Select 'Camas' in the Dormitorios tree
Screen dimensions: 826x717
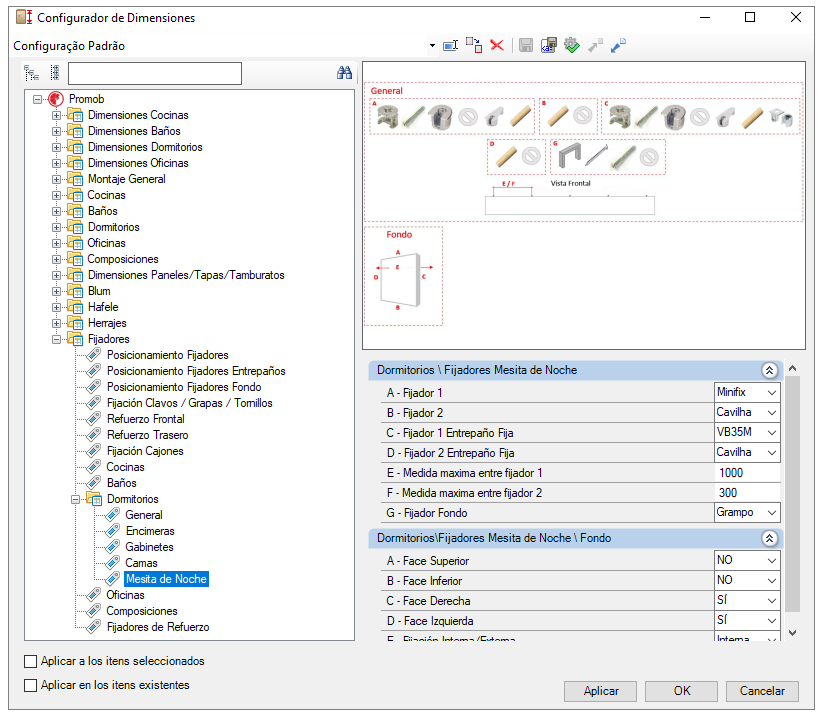click(x=141, y=563)
